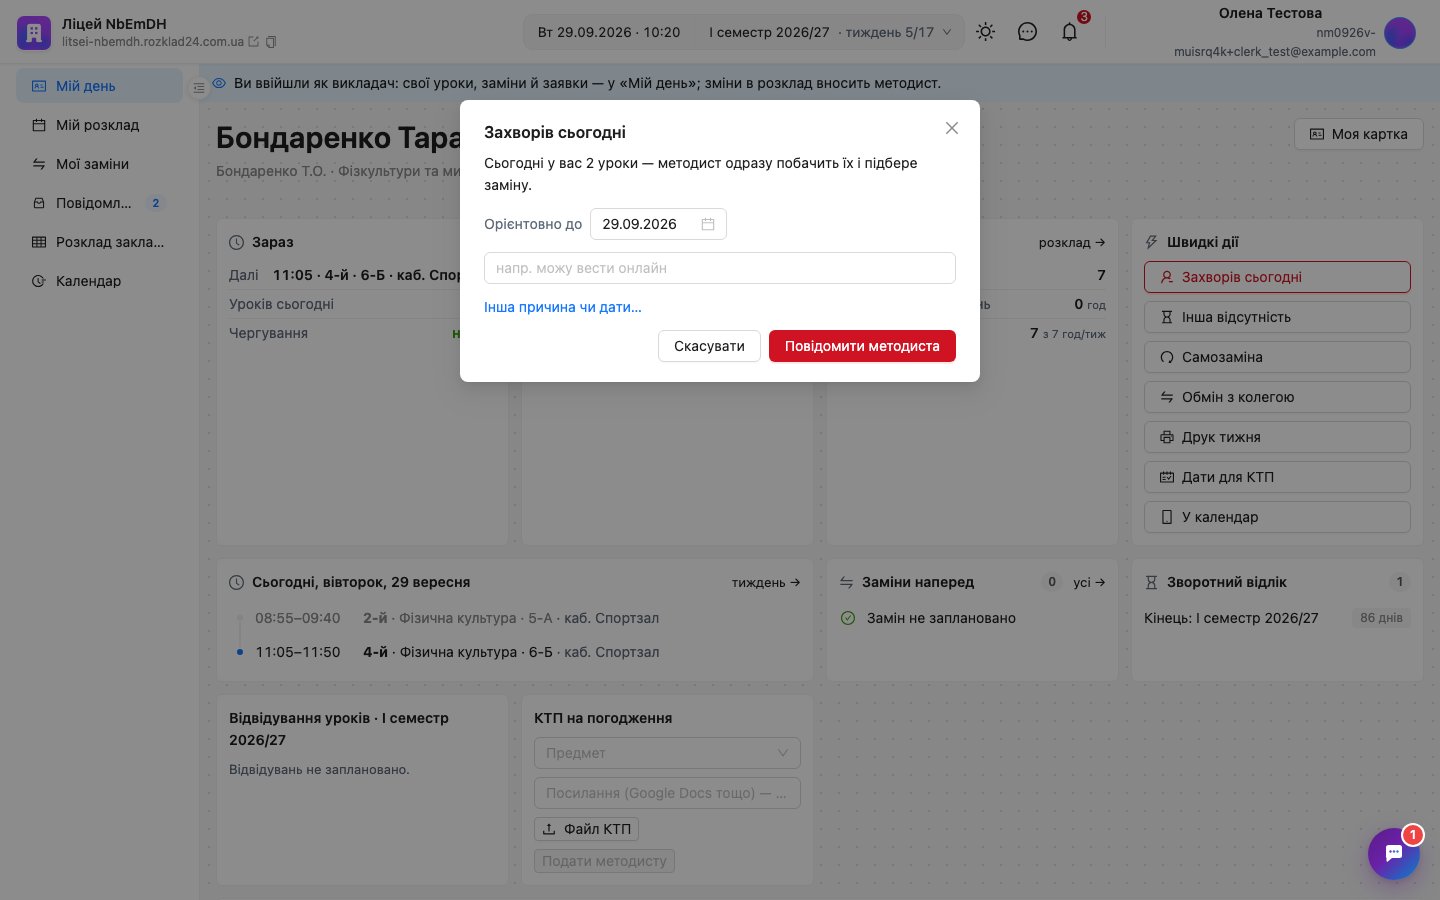Click Дати для КТП quick action
Image resolution: width=1440 pixels, height=900 pixels.
coord(1277,477)
